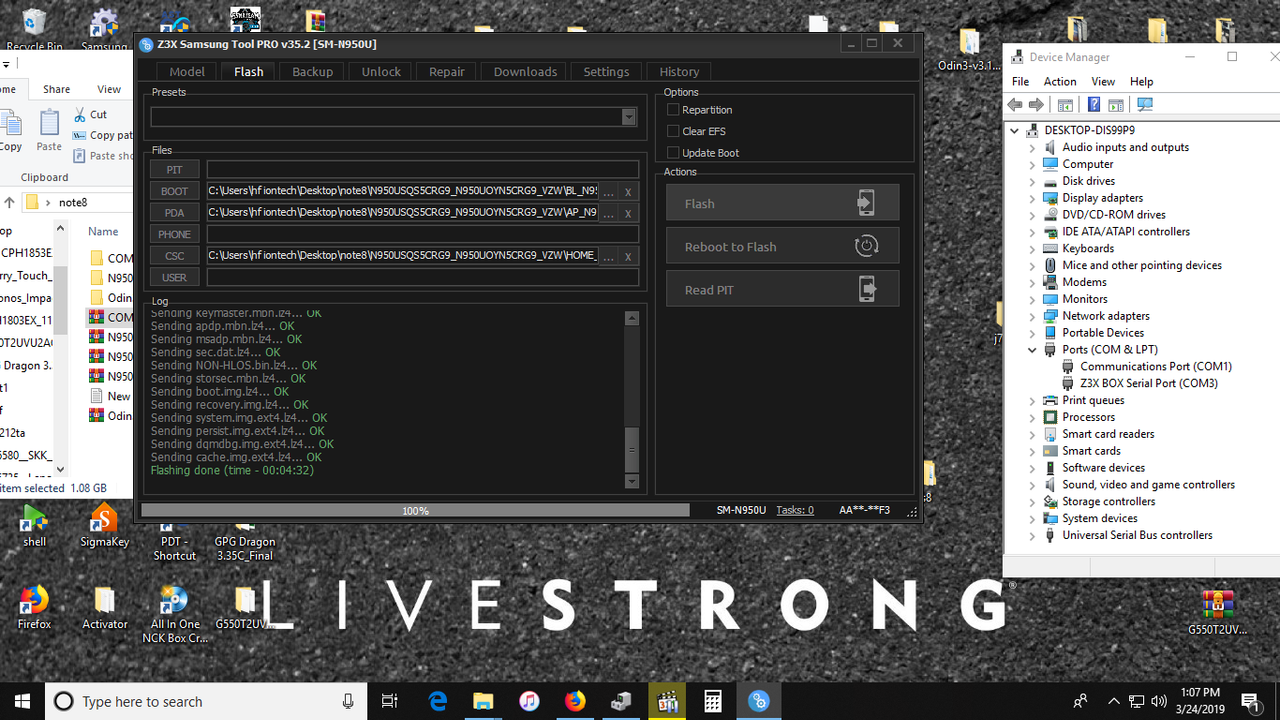The width and height of the screenshot is (1280, 720).
Task: Click the browse button next to the BOOT file field
Action: [608, 191]
